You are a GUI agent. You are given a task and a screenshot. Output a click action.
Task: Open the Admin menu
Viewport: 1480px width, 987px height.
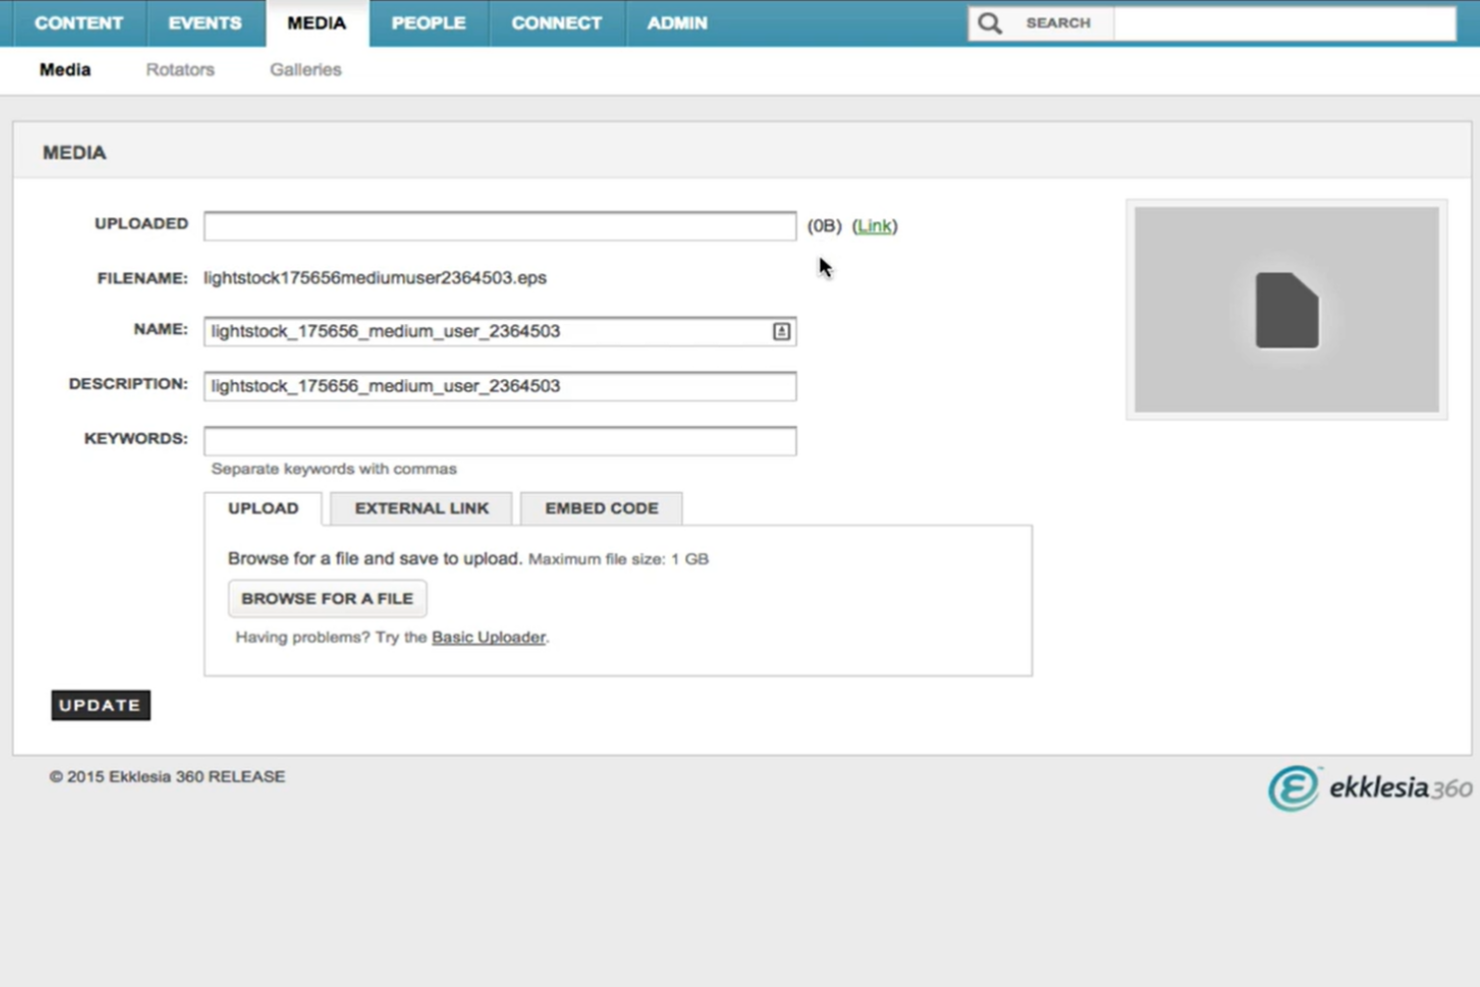677,23
